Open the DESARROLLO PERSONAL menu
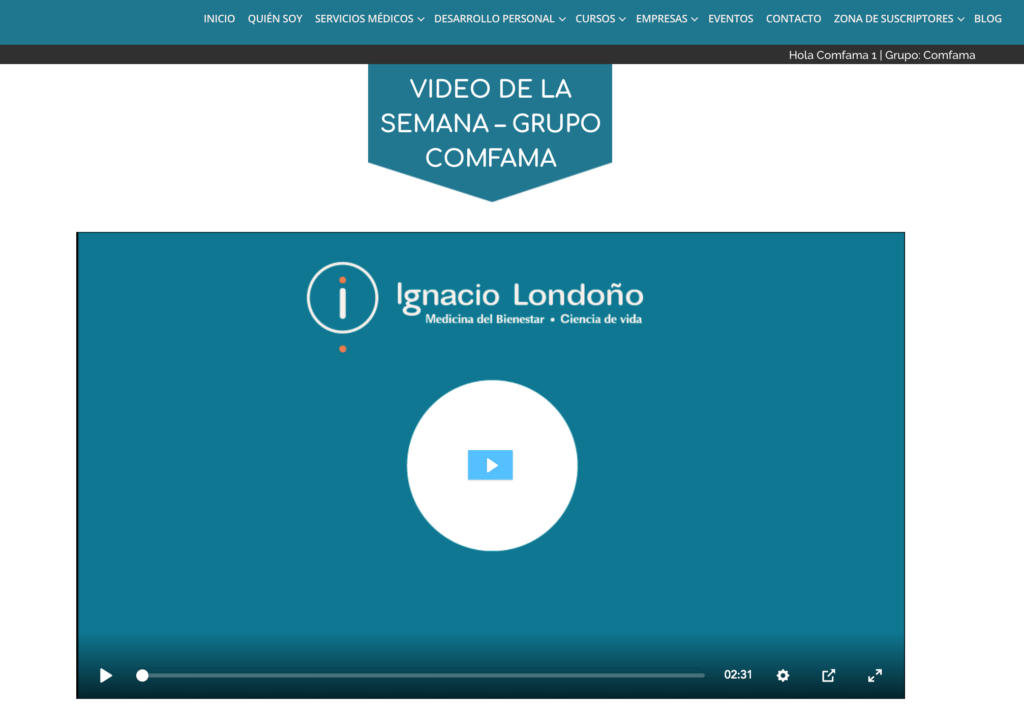1024x705 pixels. pyautogui.click(x=494, y=19)
